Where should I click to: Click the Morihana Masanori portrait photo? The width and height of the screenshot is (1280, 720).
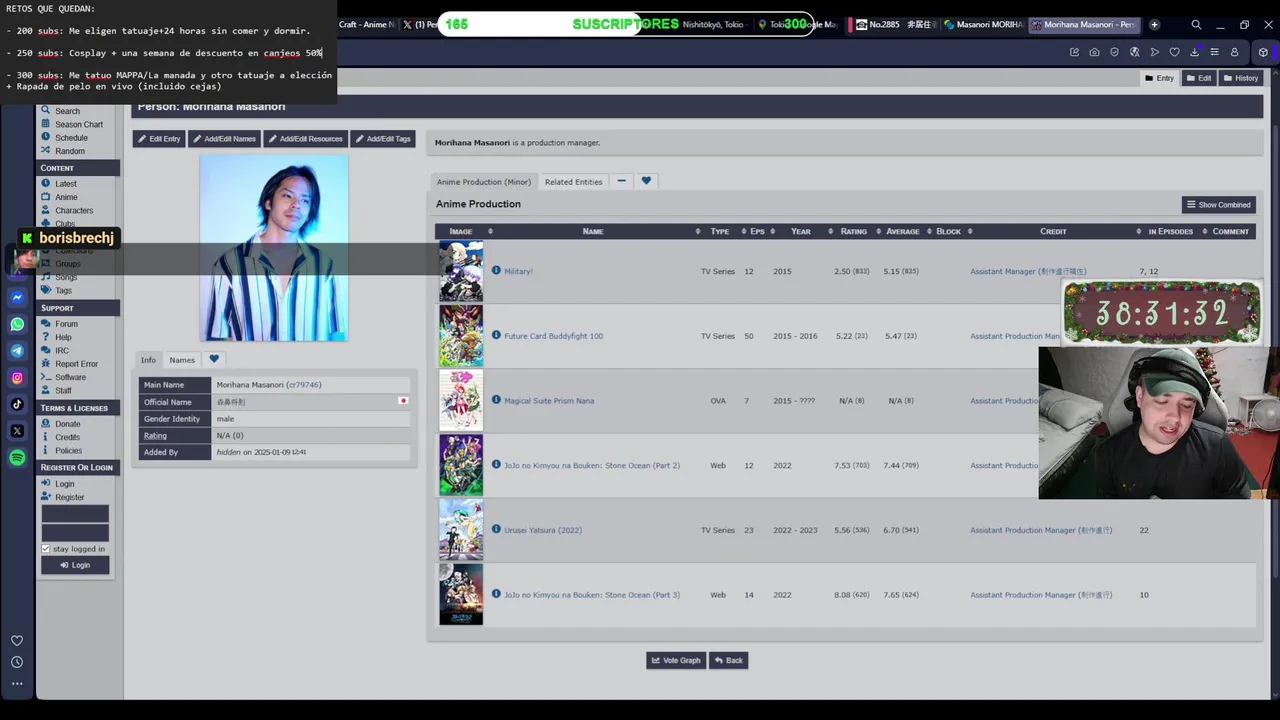(x=274, y=248)
